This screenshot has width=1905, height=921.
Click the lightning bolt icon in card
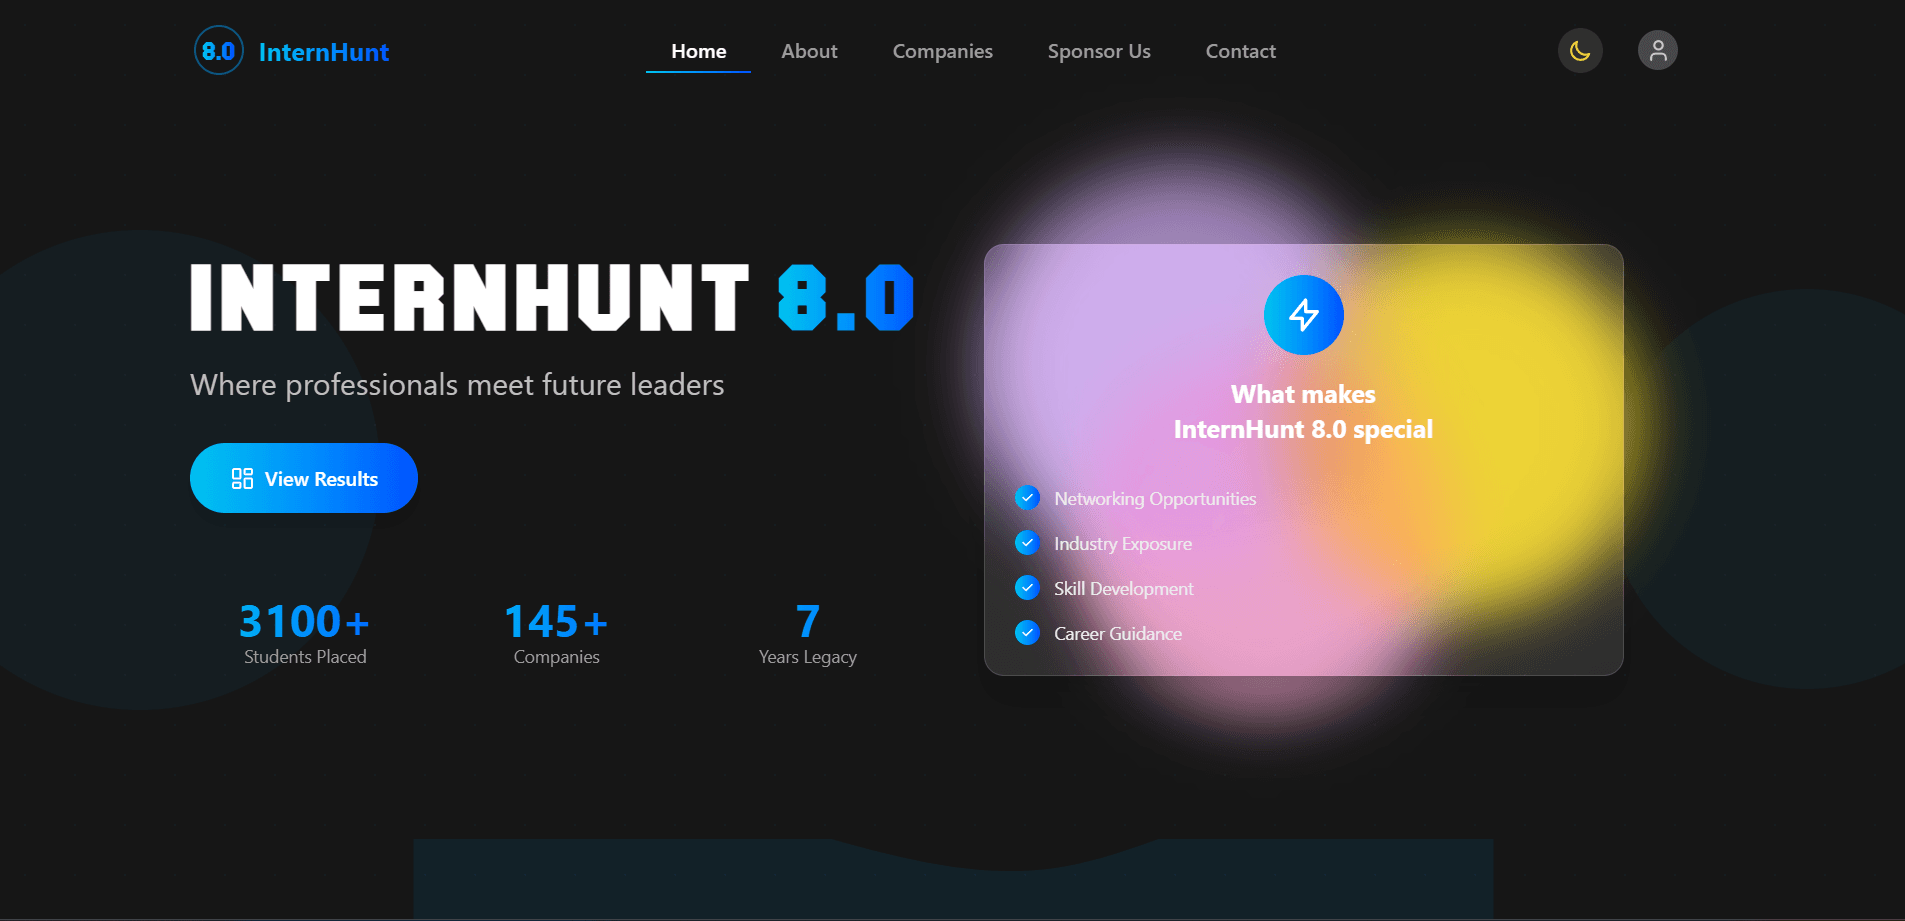[1304, 315]
